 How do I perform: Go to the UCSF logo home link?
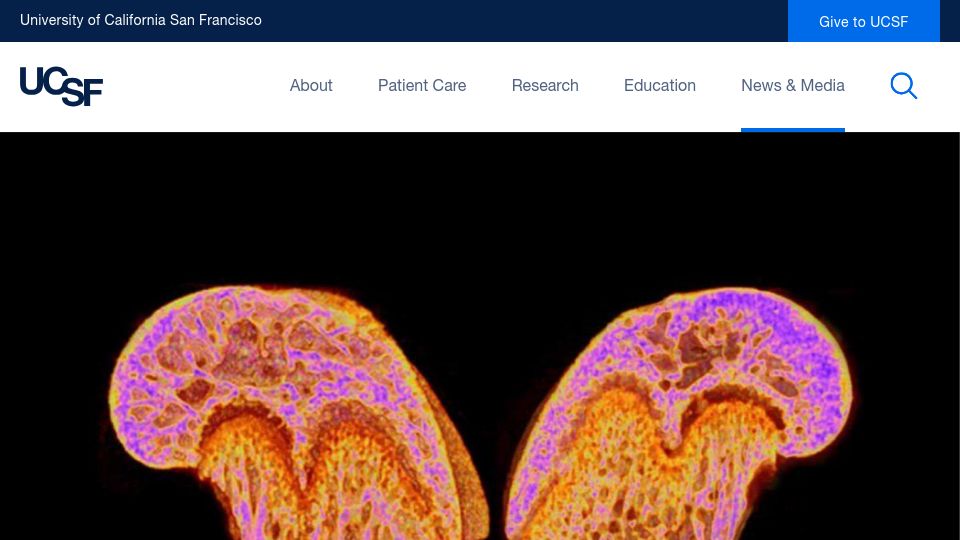pos(61,86)
